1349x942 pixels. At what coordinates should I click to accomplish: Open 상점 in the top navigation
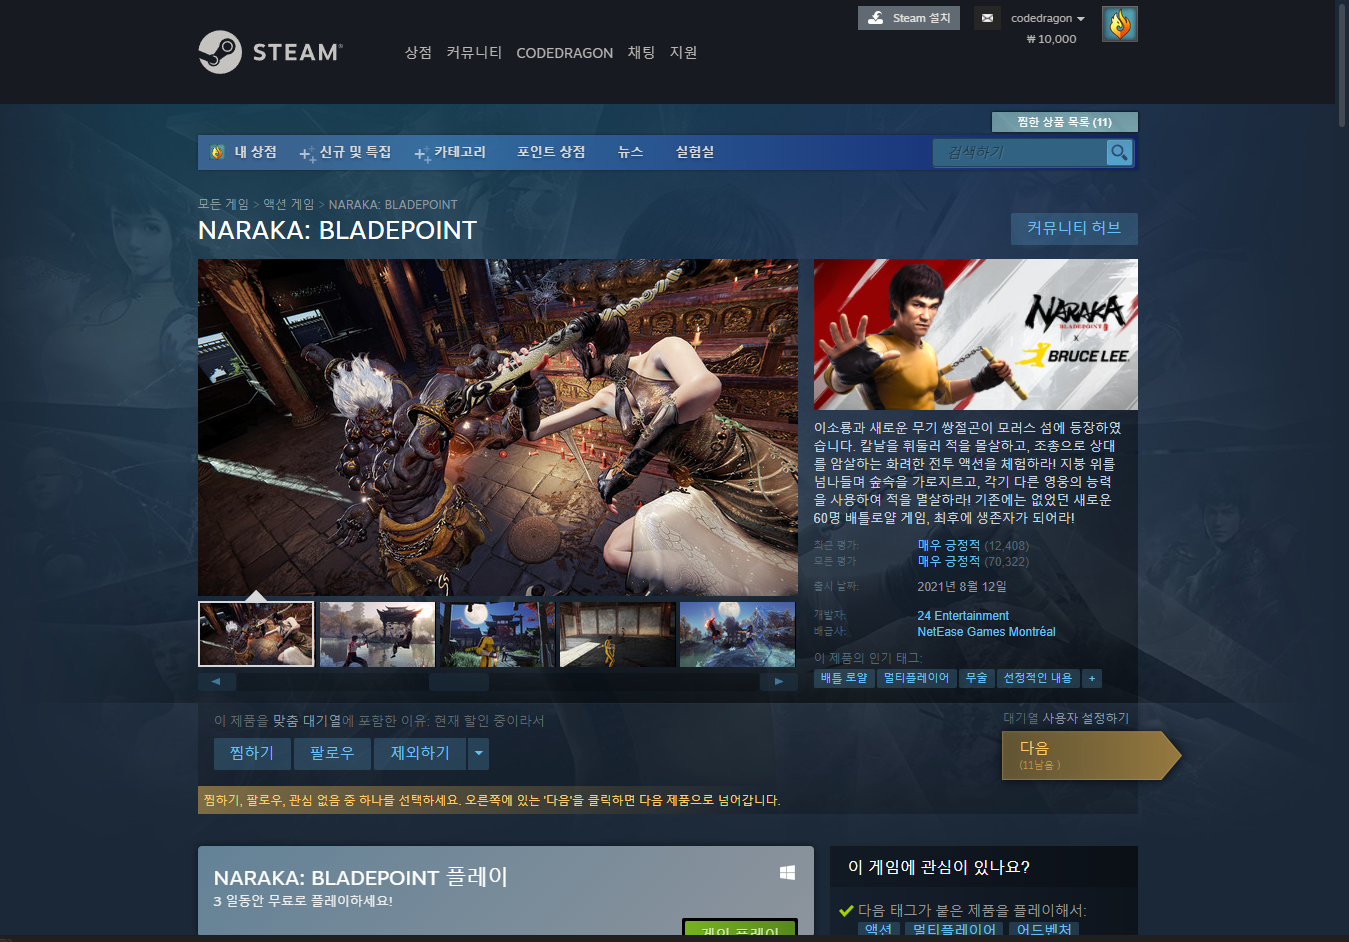click(418, 52)
